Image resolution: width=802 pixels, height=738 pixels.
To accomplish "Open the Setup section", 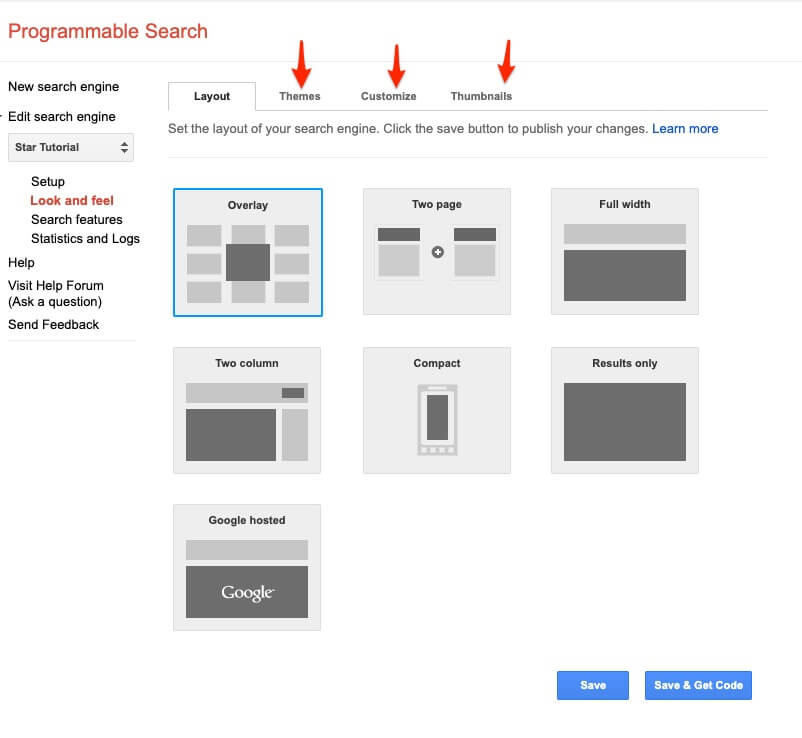I will click(x=48, y=182).
